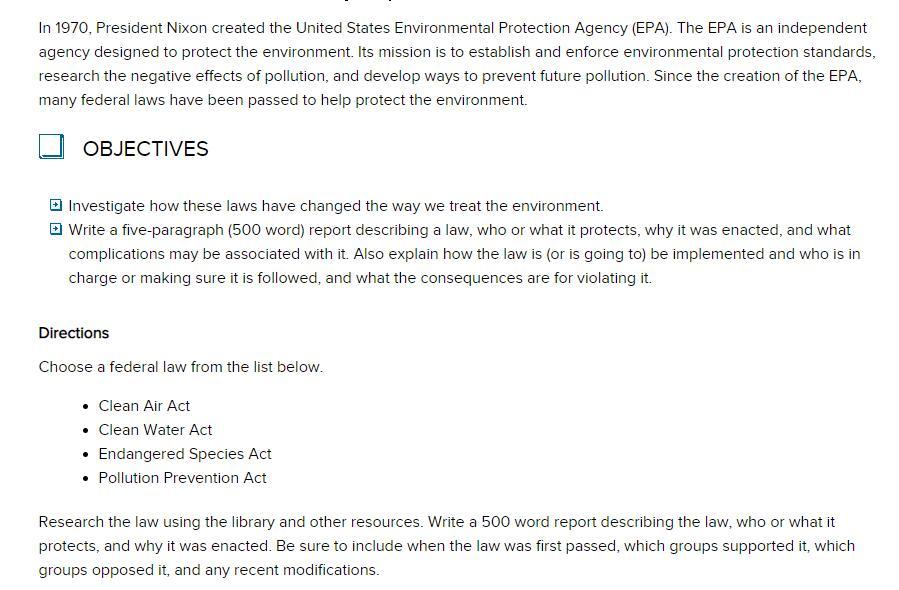Click the year '1970' in the intro
Viewport: 899px width, 590px height.
72,28
